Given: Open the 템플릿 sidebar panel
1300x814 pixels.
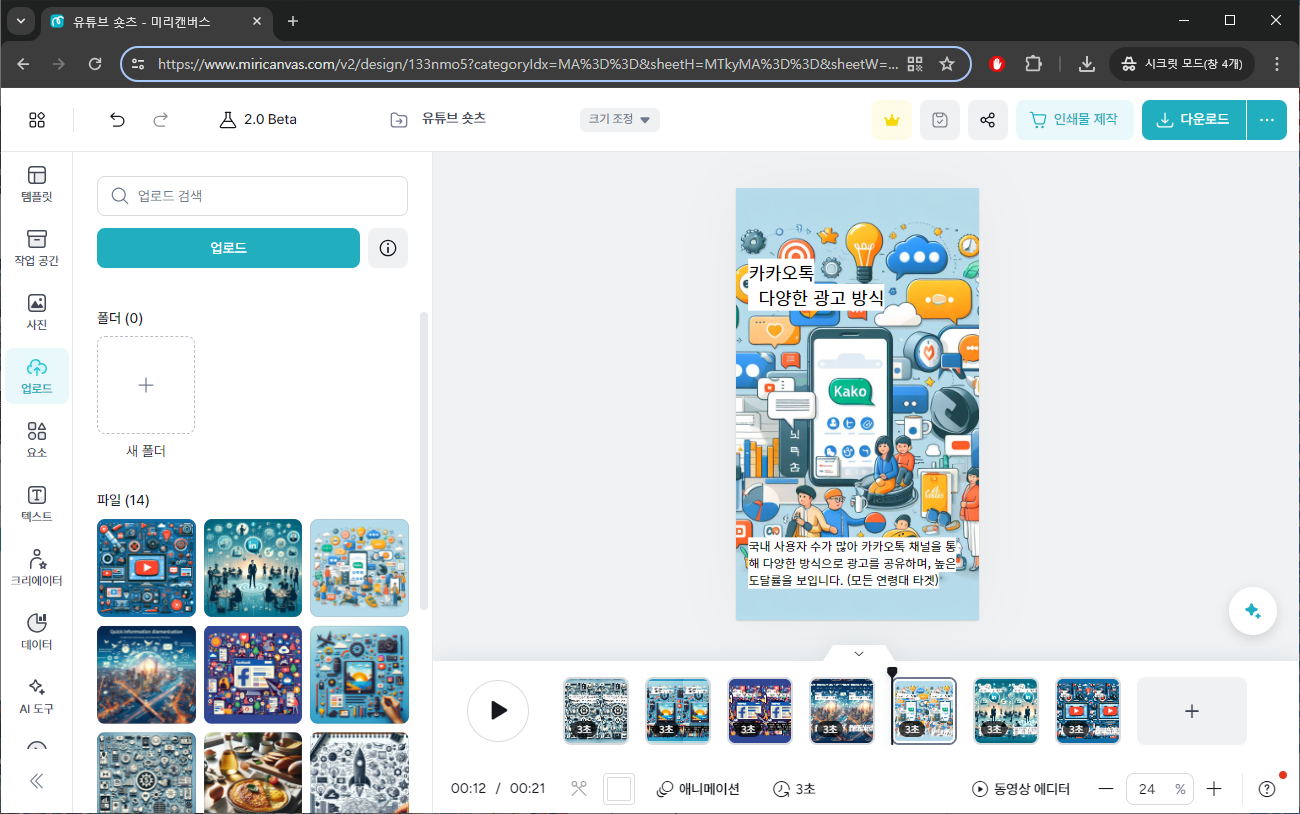Looking at the screenshot, I should tap(37, 185).
